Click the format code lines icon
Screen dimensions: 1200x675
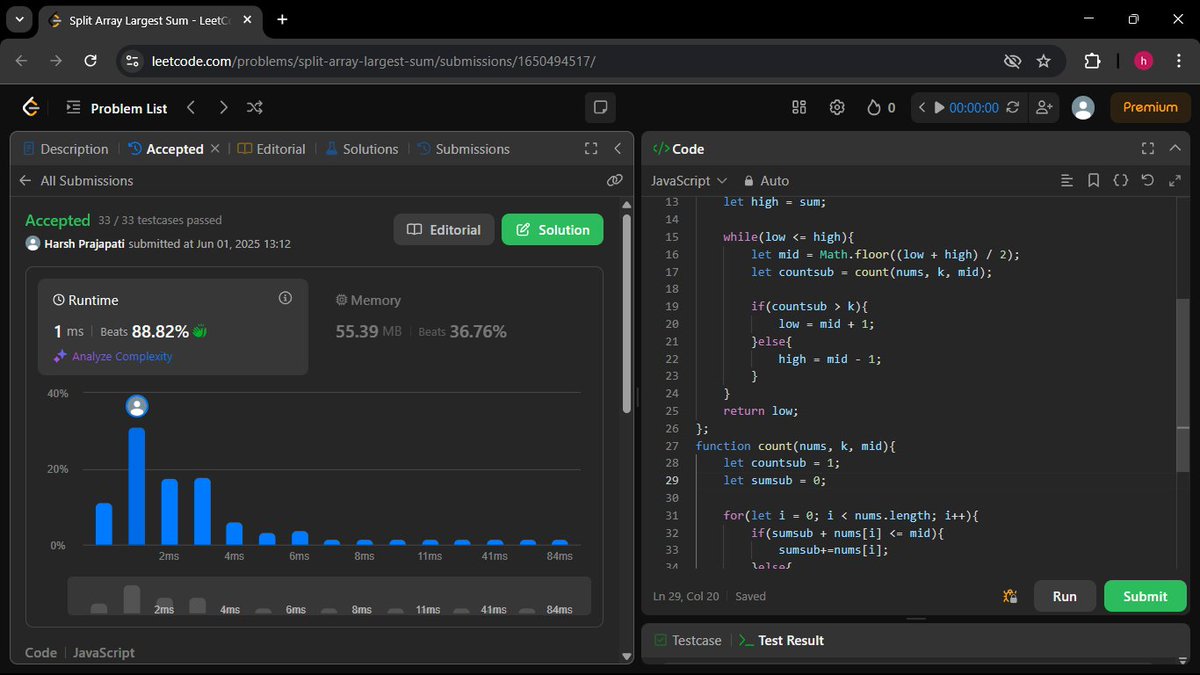[1068, 181]
